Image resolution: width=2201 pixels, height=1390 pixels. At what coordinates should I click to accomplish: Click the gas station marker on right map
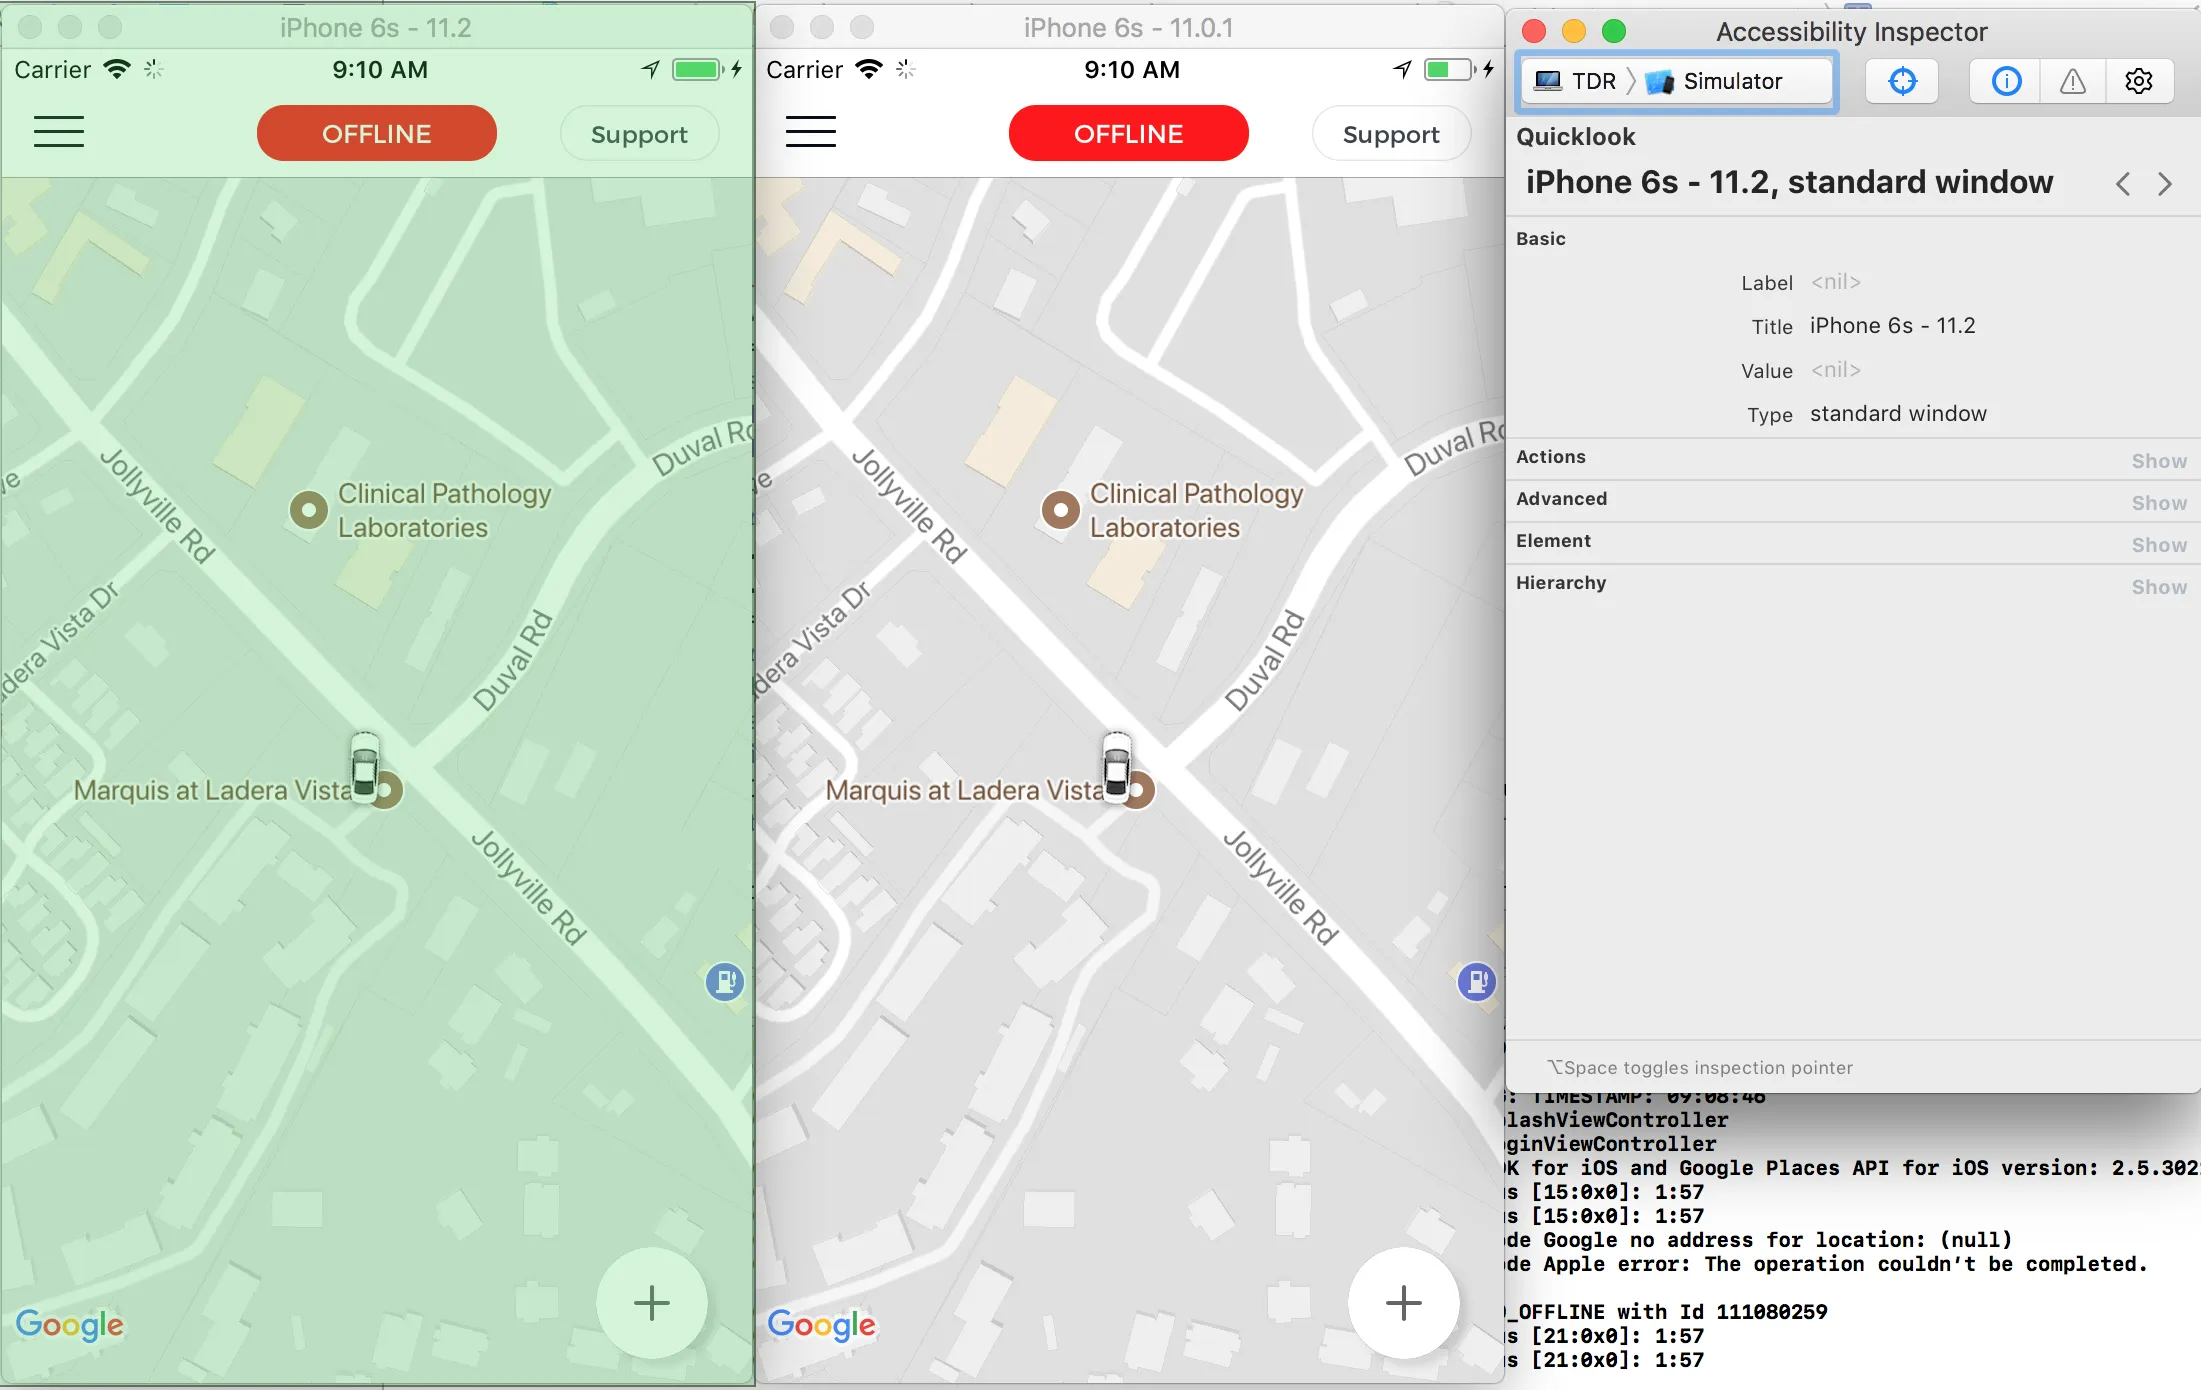(1476, 981)
